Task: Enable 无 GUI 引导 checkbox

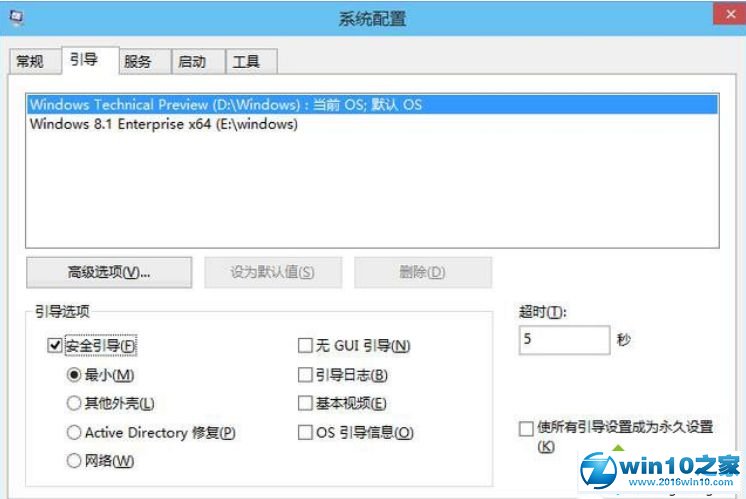Action: (x=306, y=346)
